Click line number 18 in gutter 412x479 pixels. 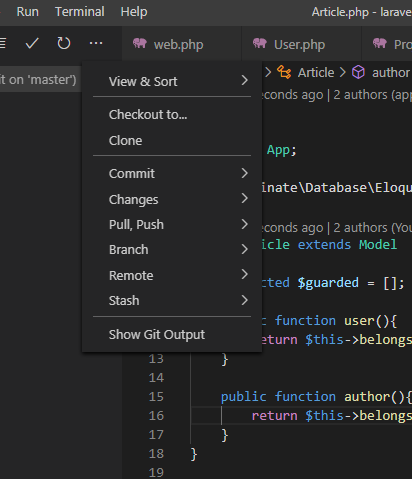tap(156, 454)
